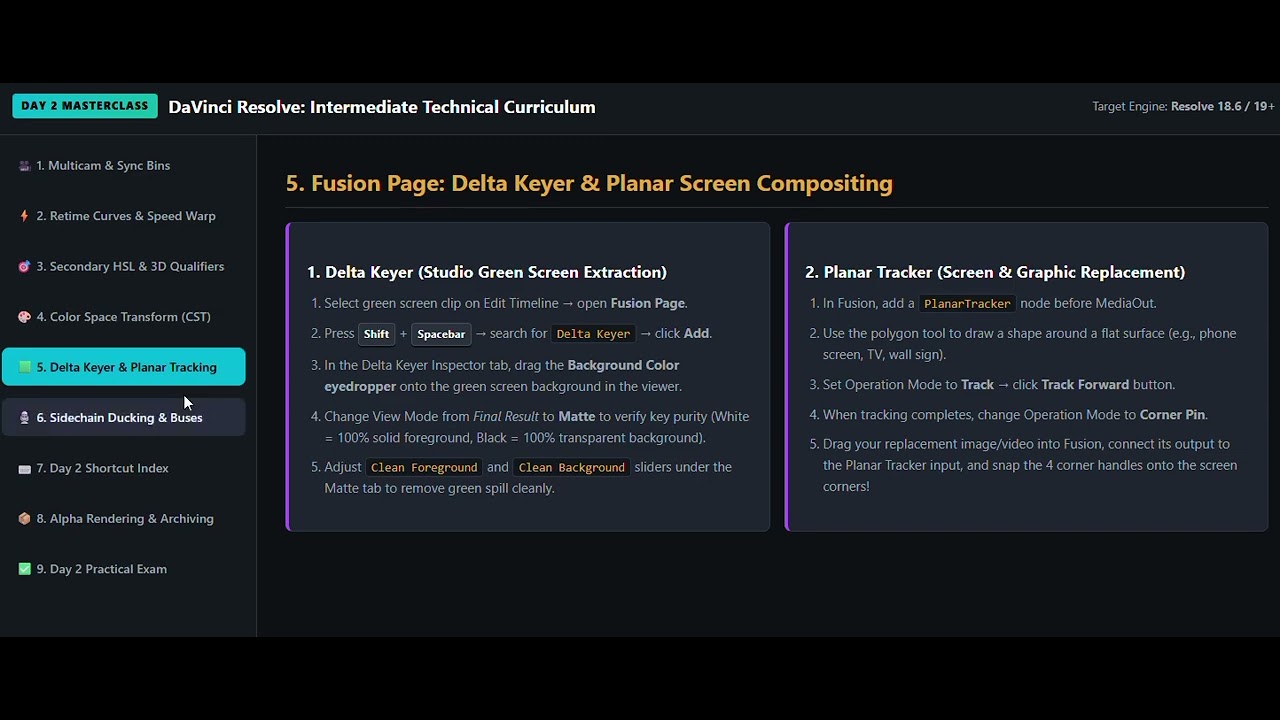Image resolution: width=1280 pixels, height=720 pixels.
Task: Click the italic 'Final Result' text
Action: pos(506,416)
